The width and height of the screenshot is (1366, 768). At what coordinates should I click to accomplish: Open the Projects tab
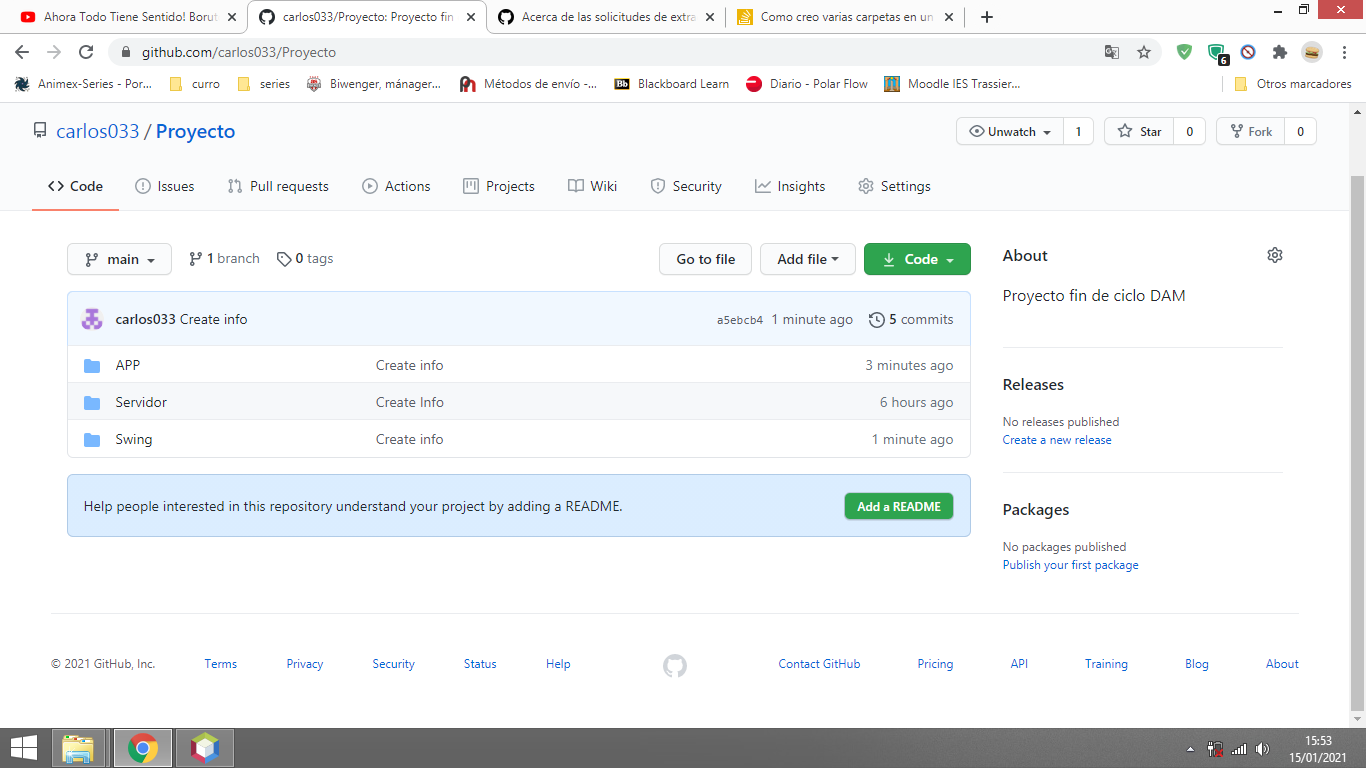pyautogui.click(x=499, y=186)
